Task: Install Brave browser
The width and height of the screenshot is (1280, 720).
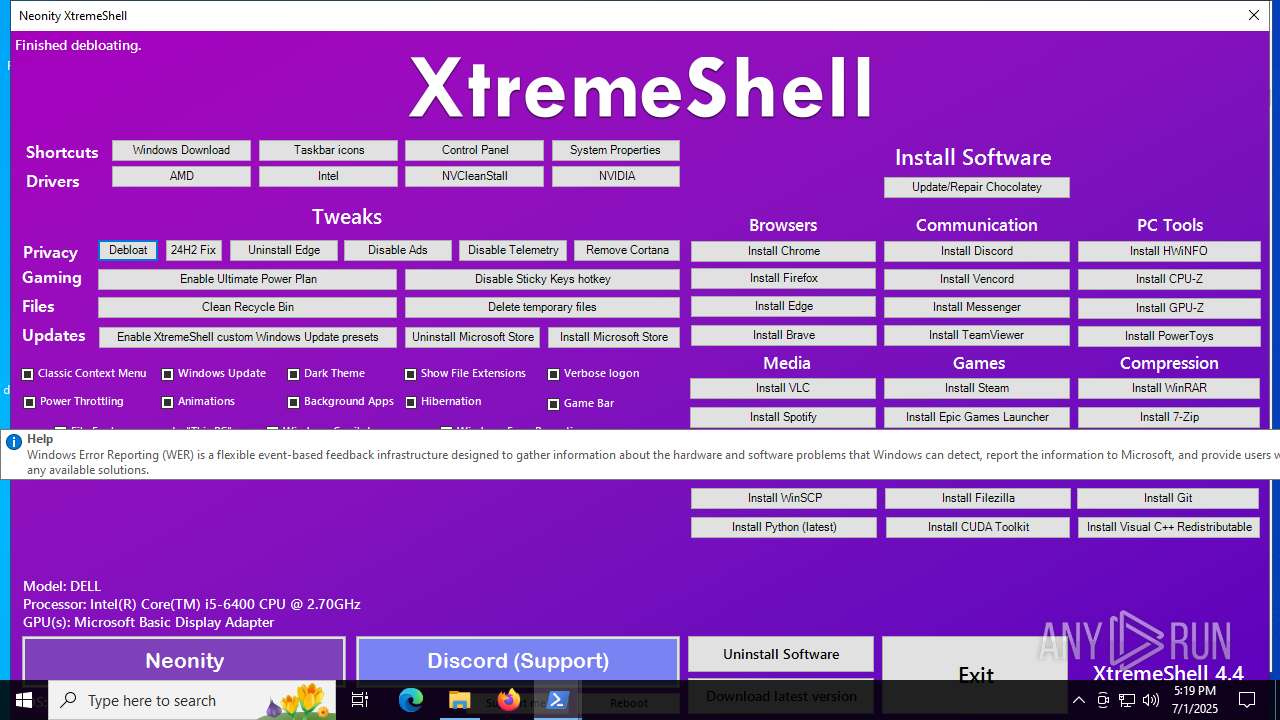Action: tap(784, 335)
